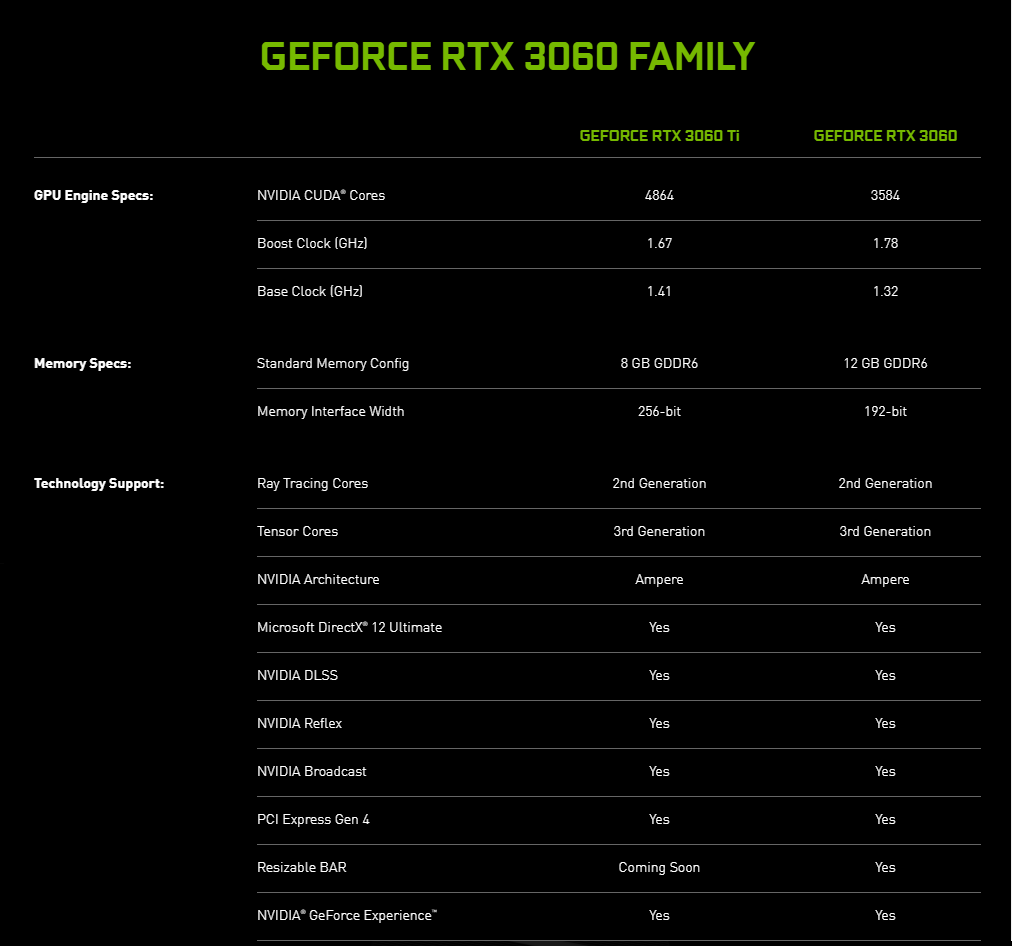Click the 8 GB GDDR6 memory value

tap(659, 364)
